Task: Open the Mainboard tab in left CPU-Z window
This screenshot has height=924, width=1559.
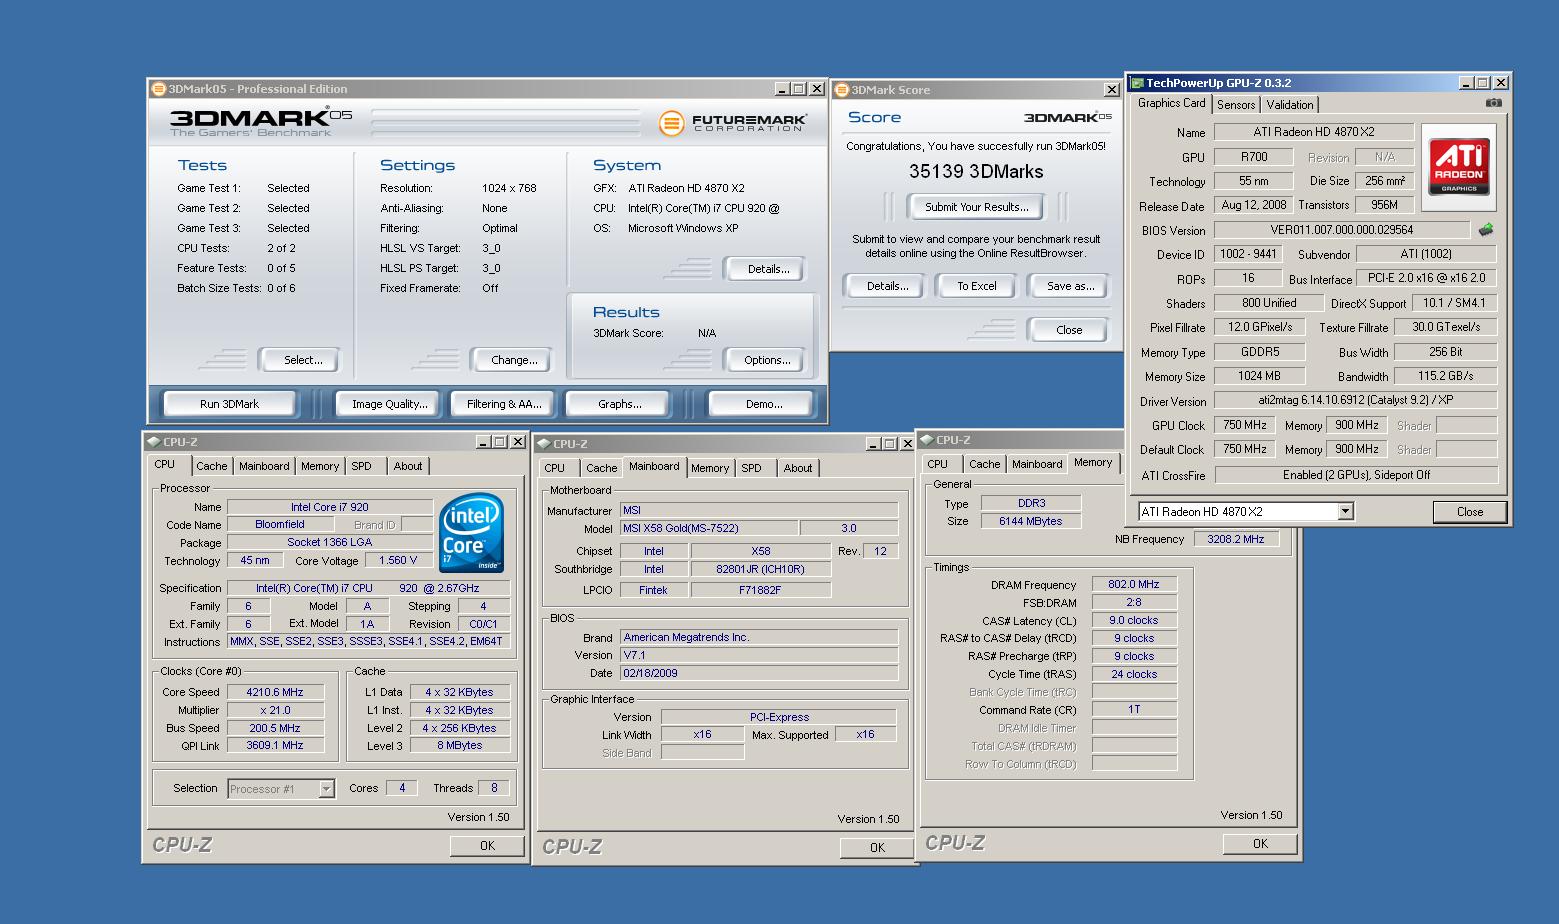Action: 264,466
